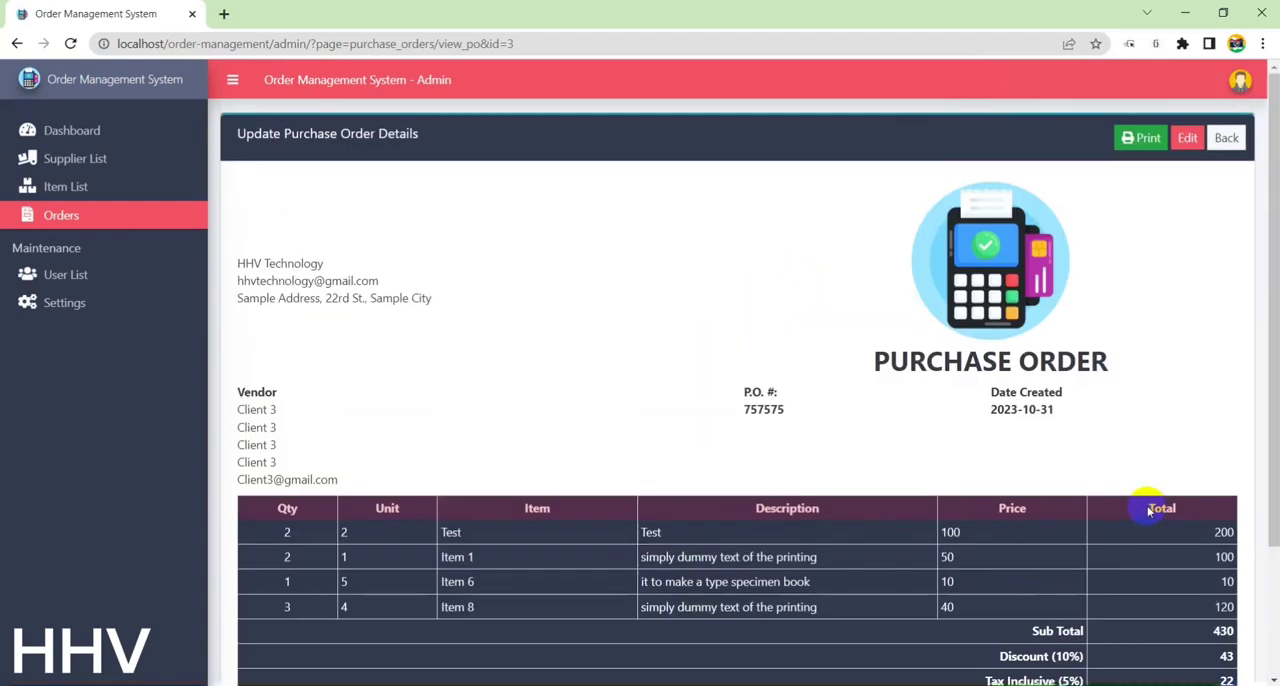Click the 'Unit' column header
Viewport: 1280px width, 686px height.
coord(387,508)
